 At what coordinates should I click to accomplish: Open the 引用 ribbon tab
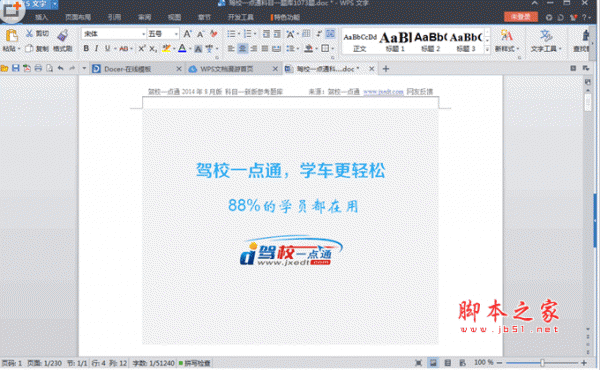pyautogui.click(x=114, y=17)
